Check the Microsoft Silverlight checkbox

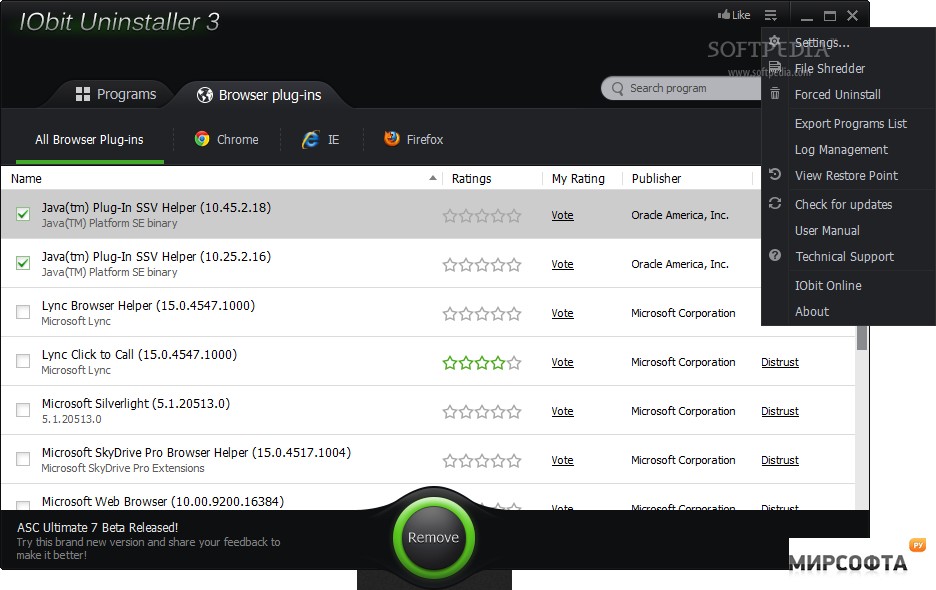tap(23, 410)
